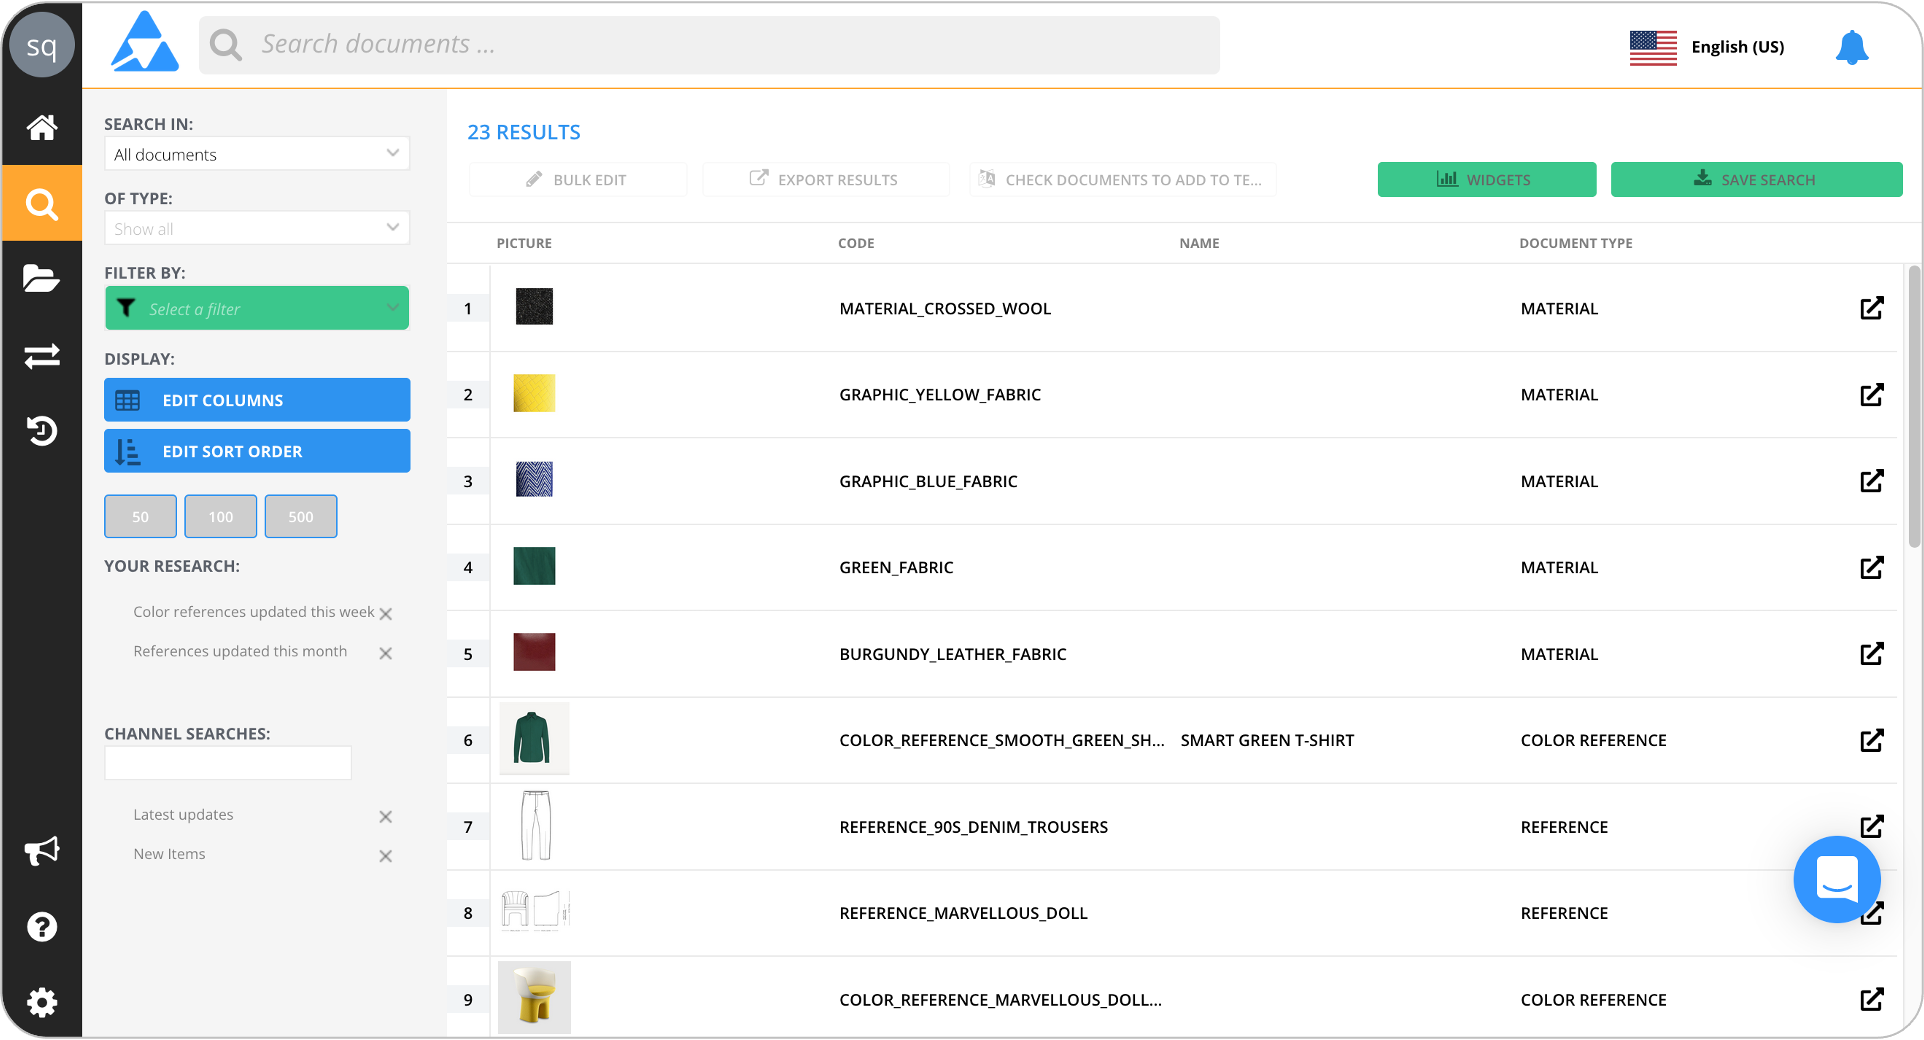Open the megaphone announcements icon
This screenshot has width=1924, height=1040.
[41, 851]
